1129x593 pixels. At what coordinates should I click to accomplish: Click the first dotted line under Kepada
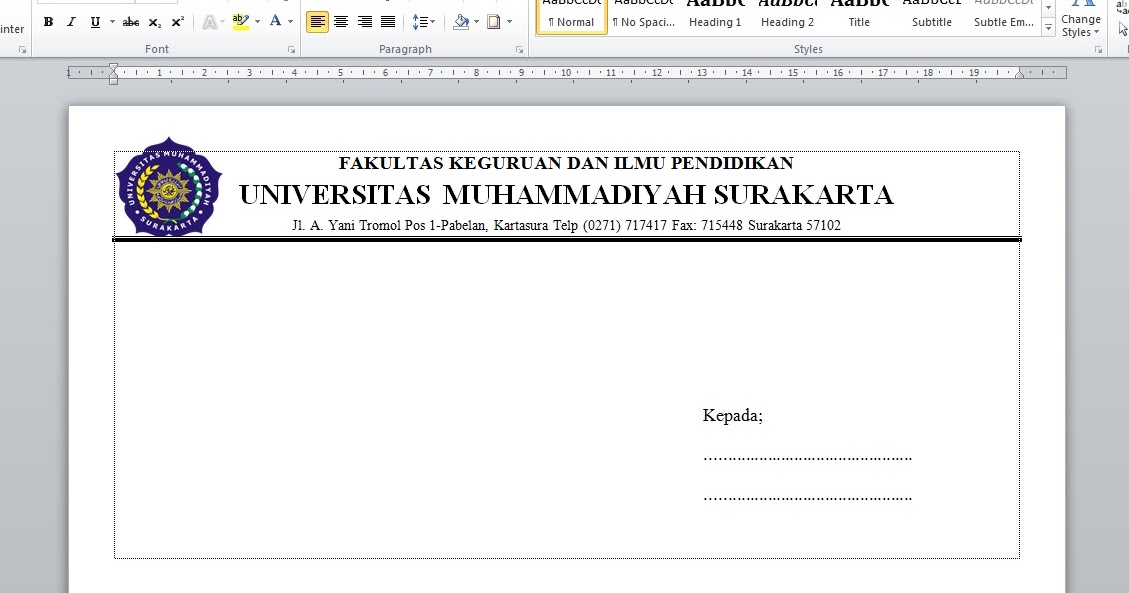pos(807,458)
